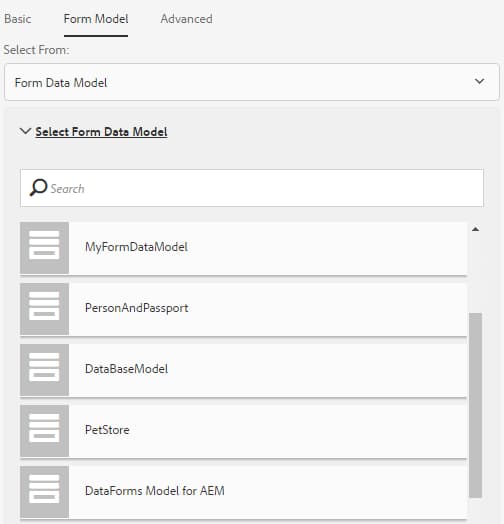This screenshot has width=504, height=524.
Task: Click the DataForms Model for AEM icon
Action: click(44, 492)
